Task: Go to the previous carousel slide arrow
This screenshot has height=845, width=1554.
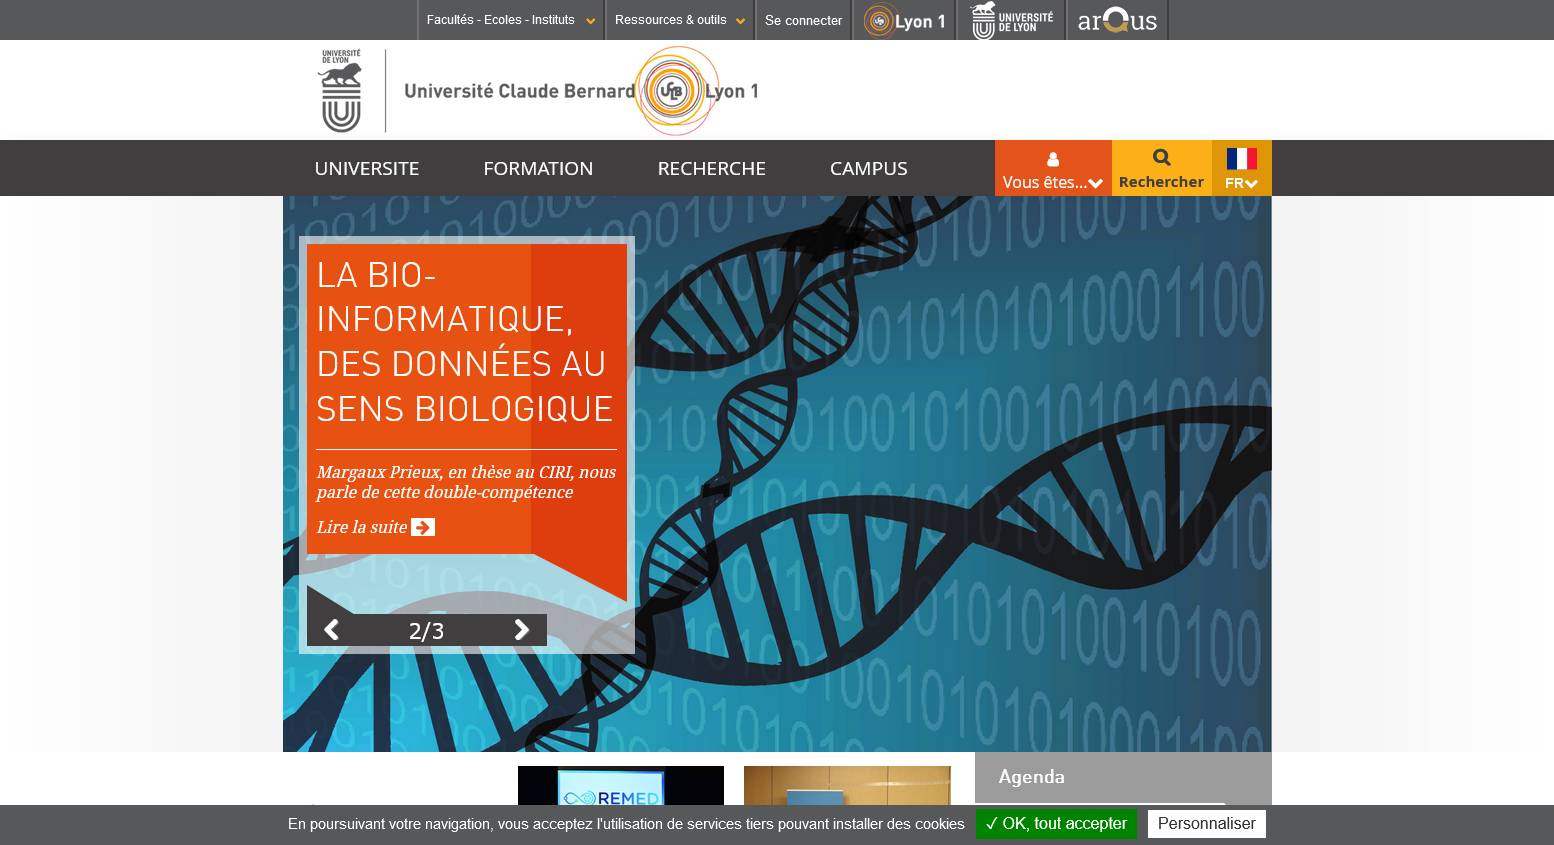Action: 332,629
